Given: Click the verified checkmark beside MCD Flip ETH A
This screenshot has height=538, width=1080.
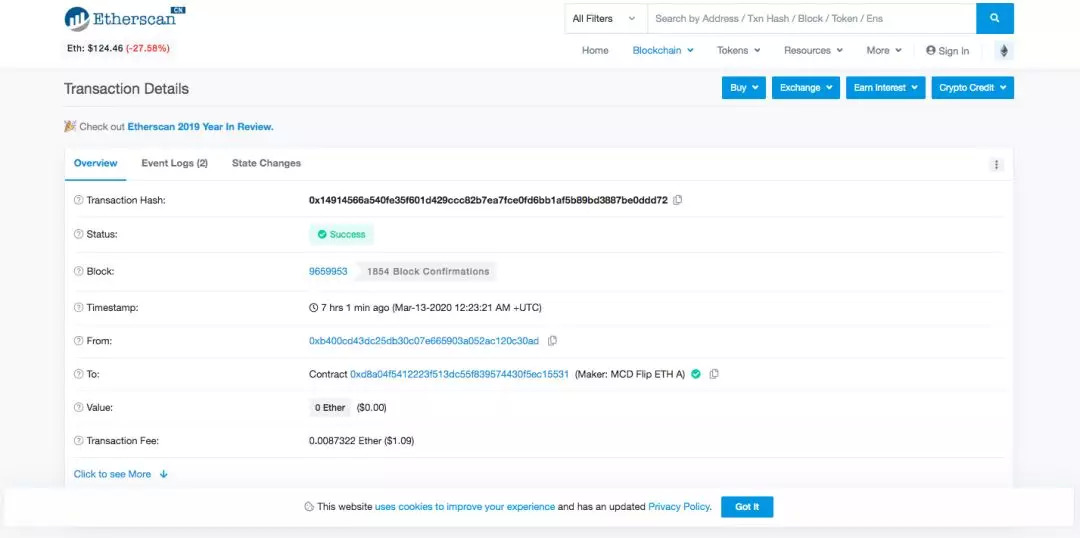Looking at the screenshot, I should [696, 374].
